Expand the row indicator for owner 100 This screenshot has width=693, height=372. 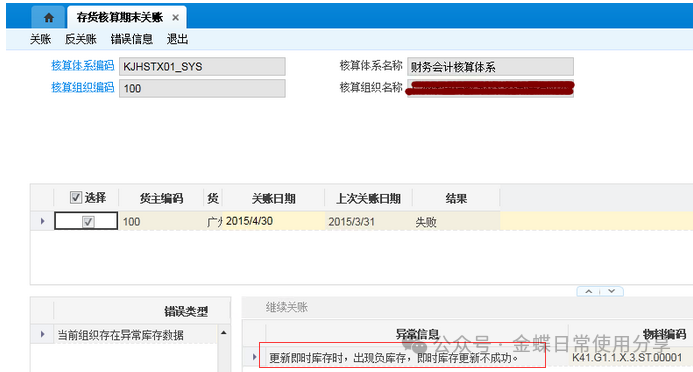click(x=42, y=221)
